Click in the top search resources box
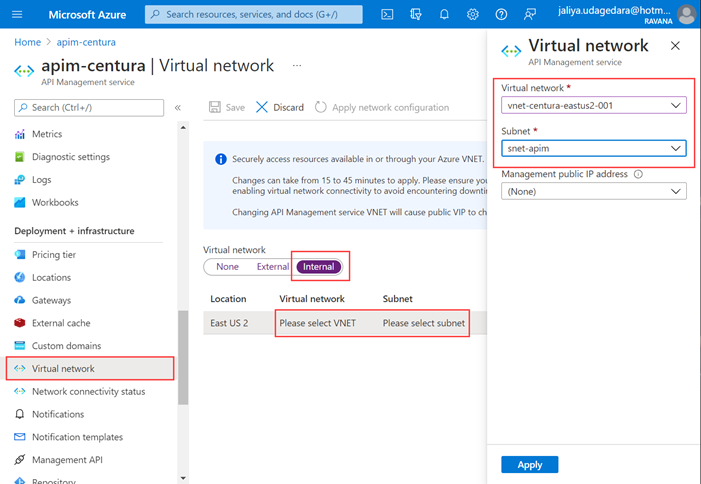Image resolution: width=701 pixels, height=484 pixels. [253, 15]
